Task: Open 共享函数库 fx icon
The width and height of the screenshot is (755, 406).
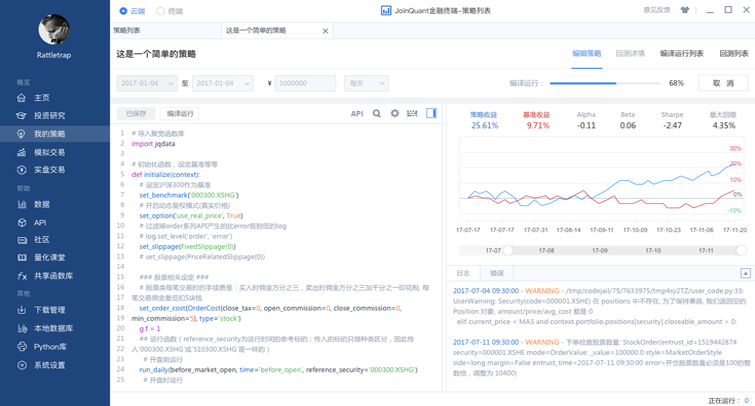Action: tap(21, 276)
